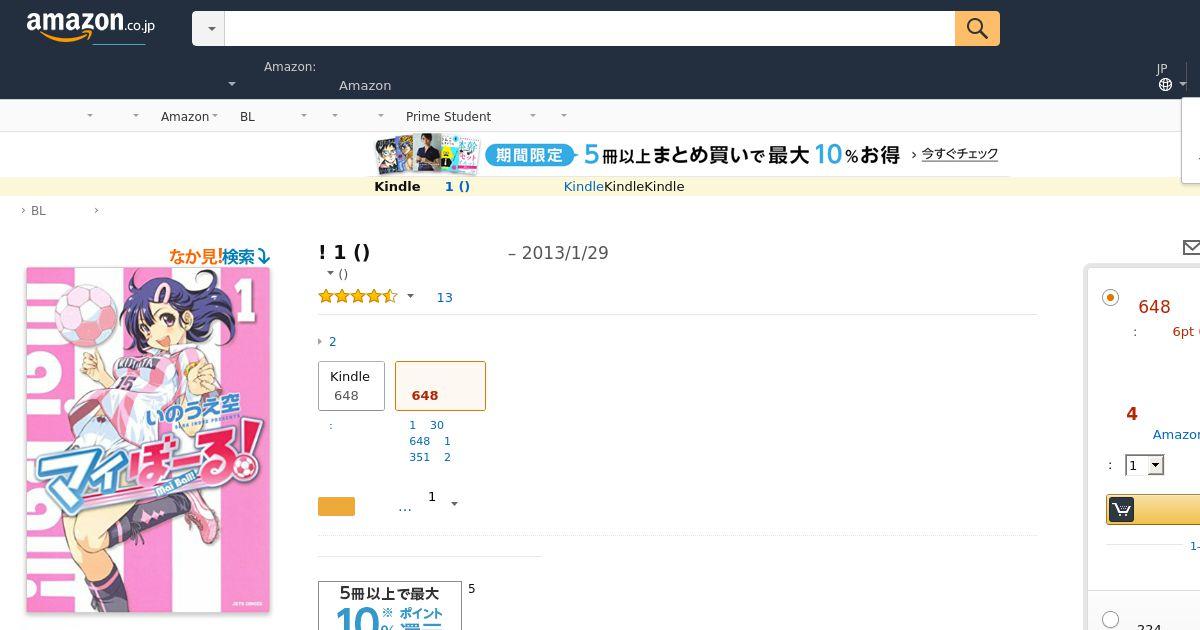
Task: Click the orange magnifier search button
Action: [977, 29]
